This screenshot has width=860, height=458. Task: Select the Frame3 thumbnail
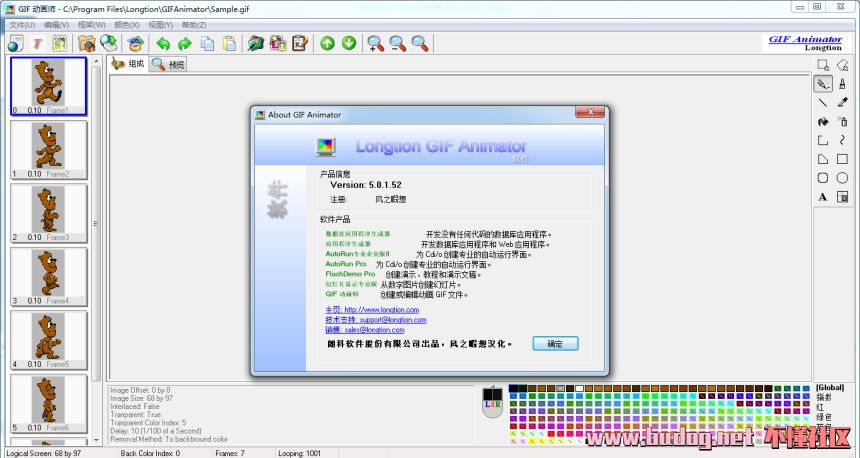[47, 210]
